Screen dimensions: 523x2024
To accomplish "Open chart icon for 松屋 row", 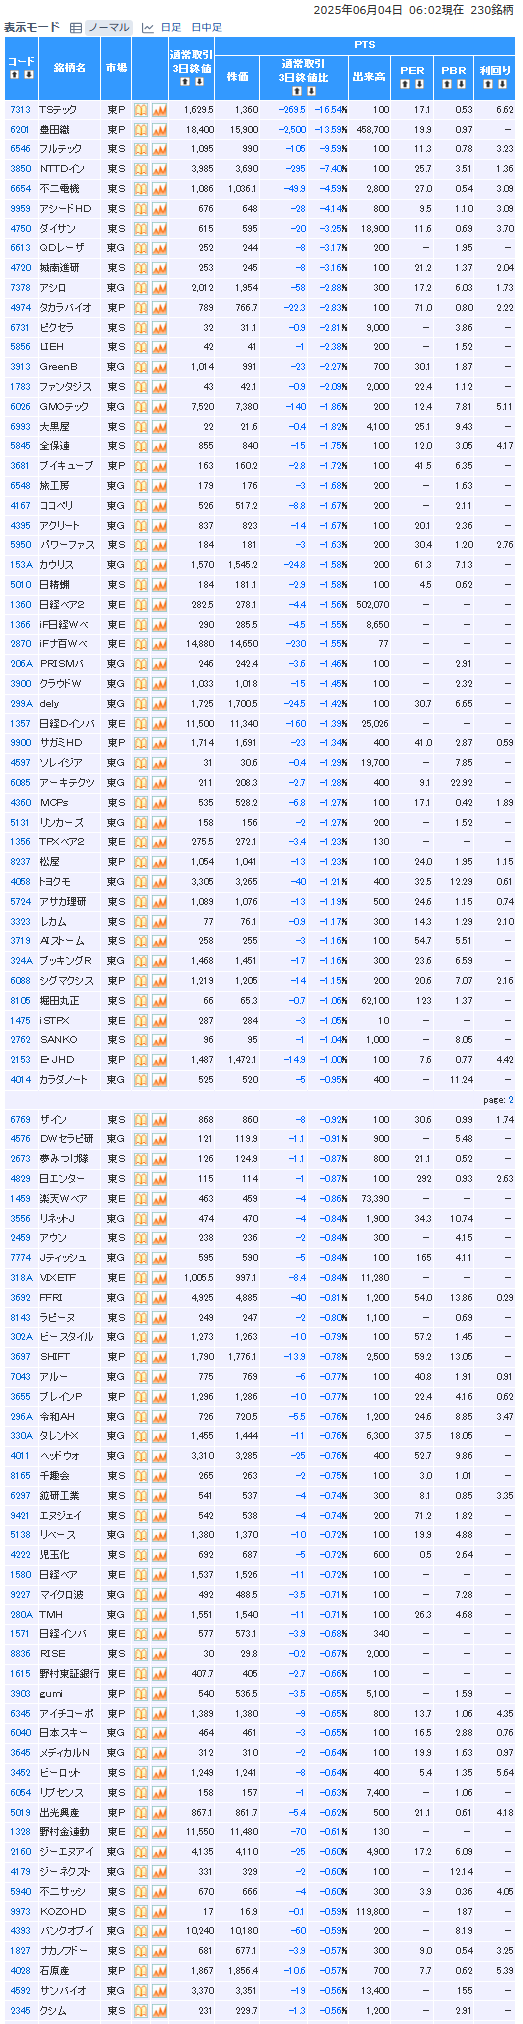I will tap(159, 862).
